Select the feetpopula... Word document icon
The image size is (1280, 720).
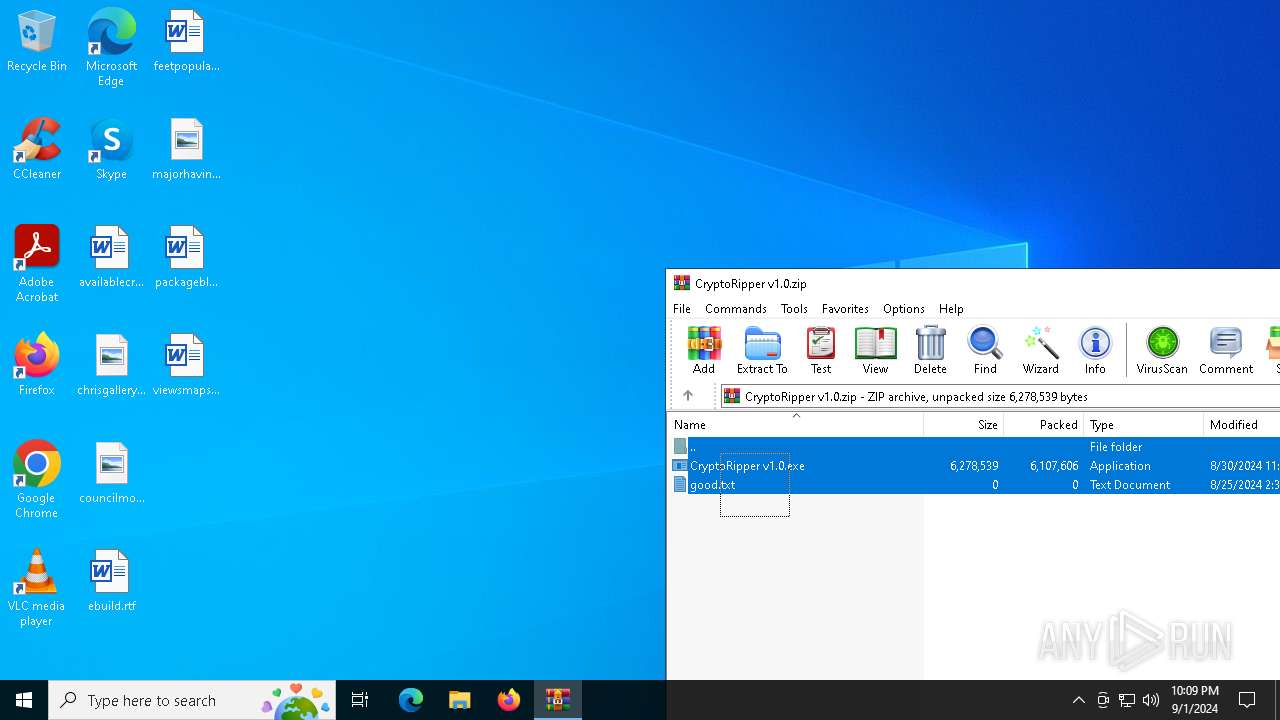click(186, 42)
